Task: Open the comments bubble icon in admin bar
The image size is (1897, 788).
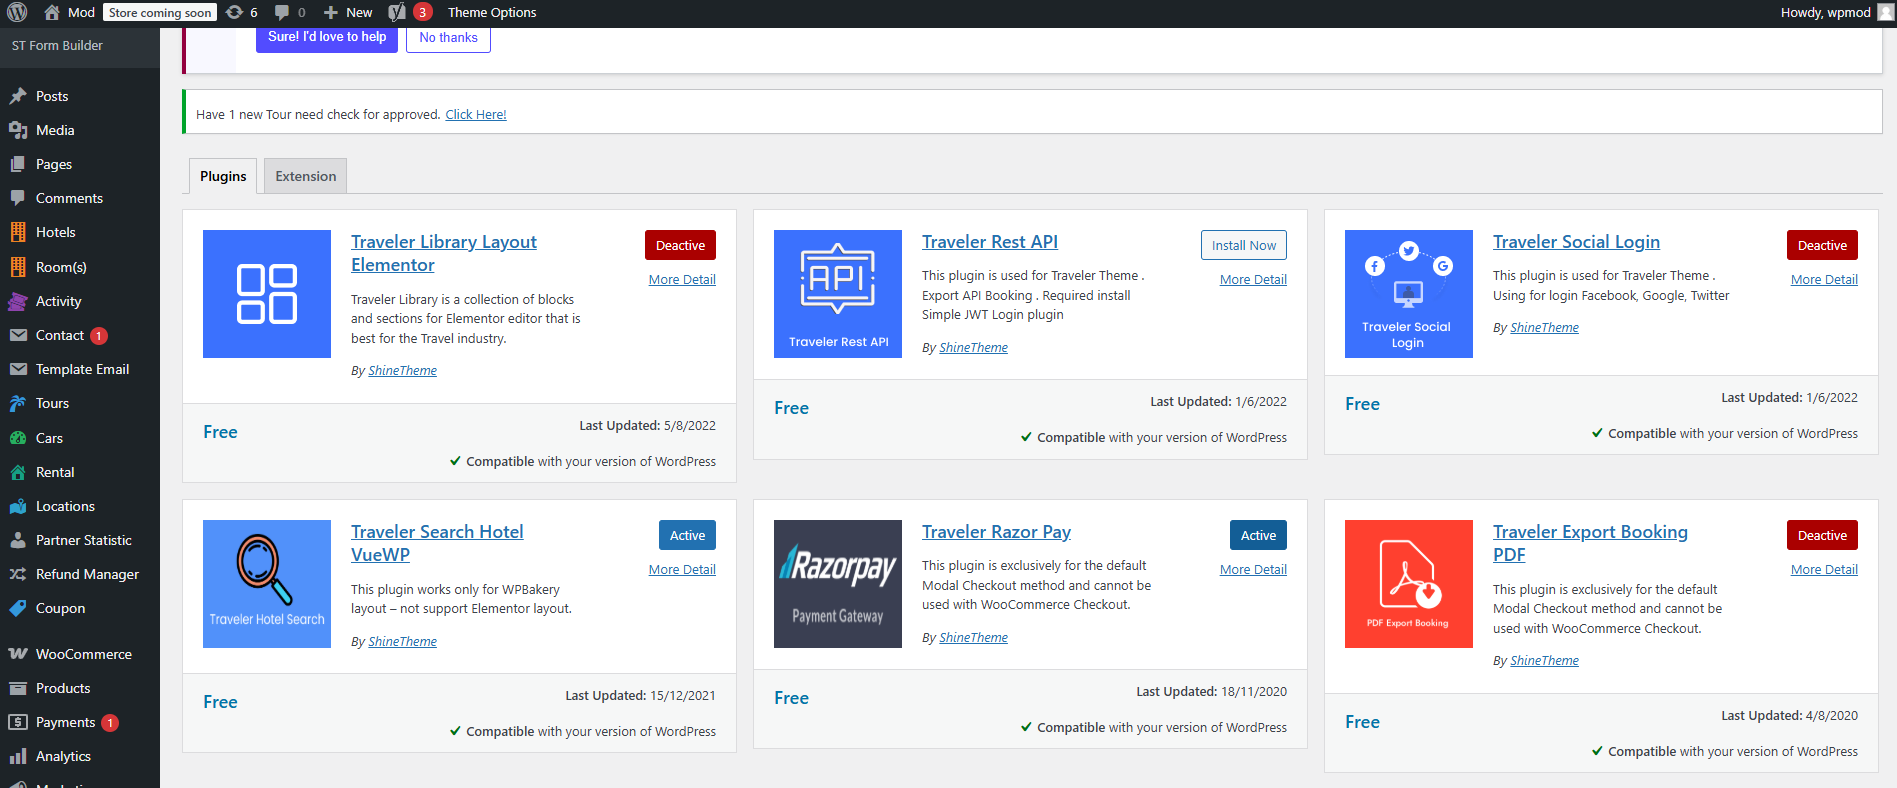Action: coord(282,12)
